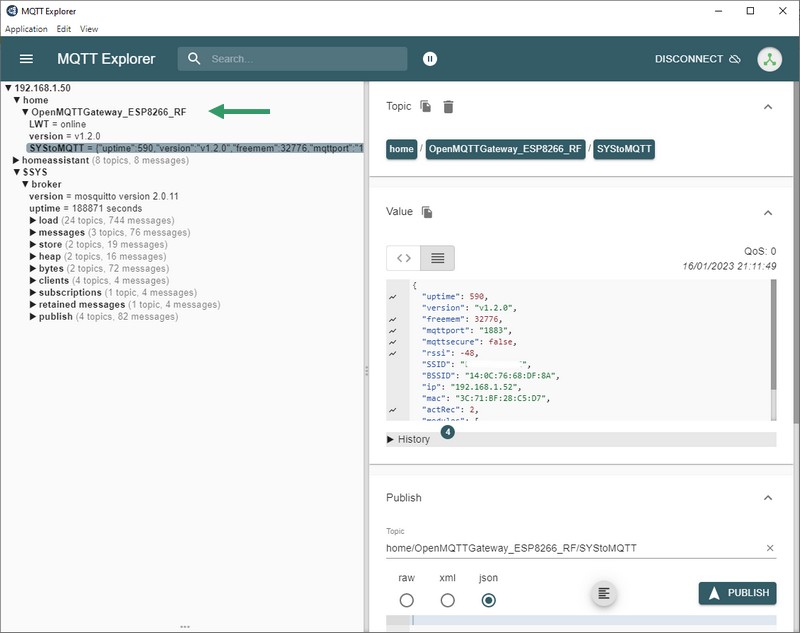Expand the load topic node
Image resolution: width=800 pixels, height=633 pixels.
[x=33, y=220]
